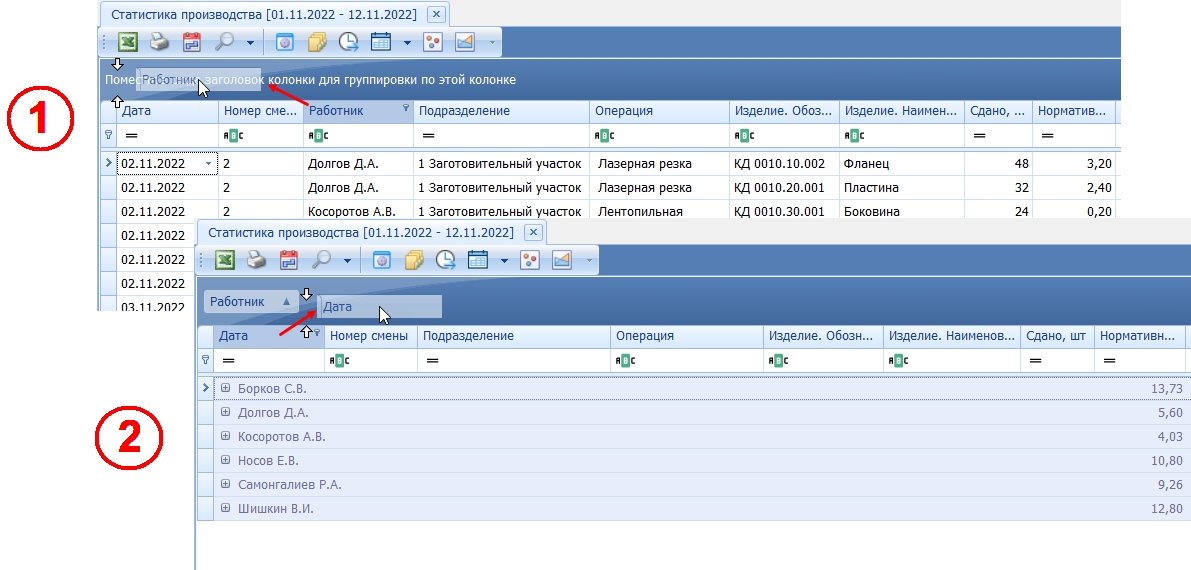Expand the Борков С.В. group row
The width and height of the screenshot is (1191, 570).
(x=226, y=388)
